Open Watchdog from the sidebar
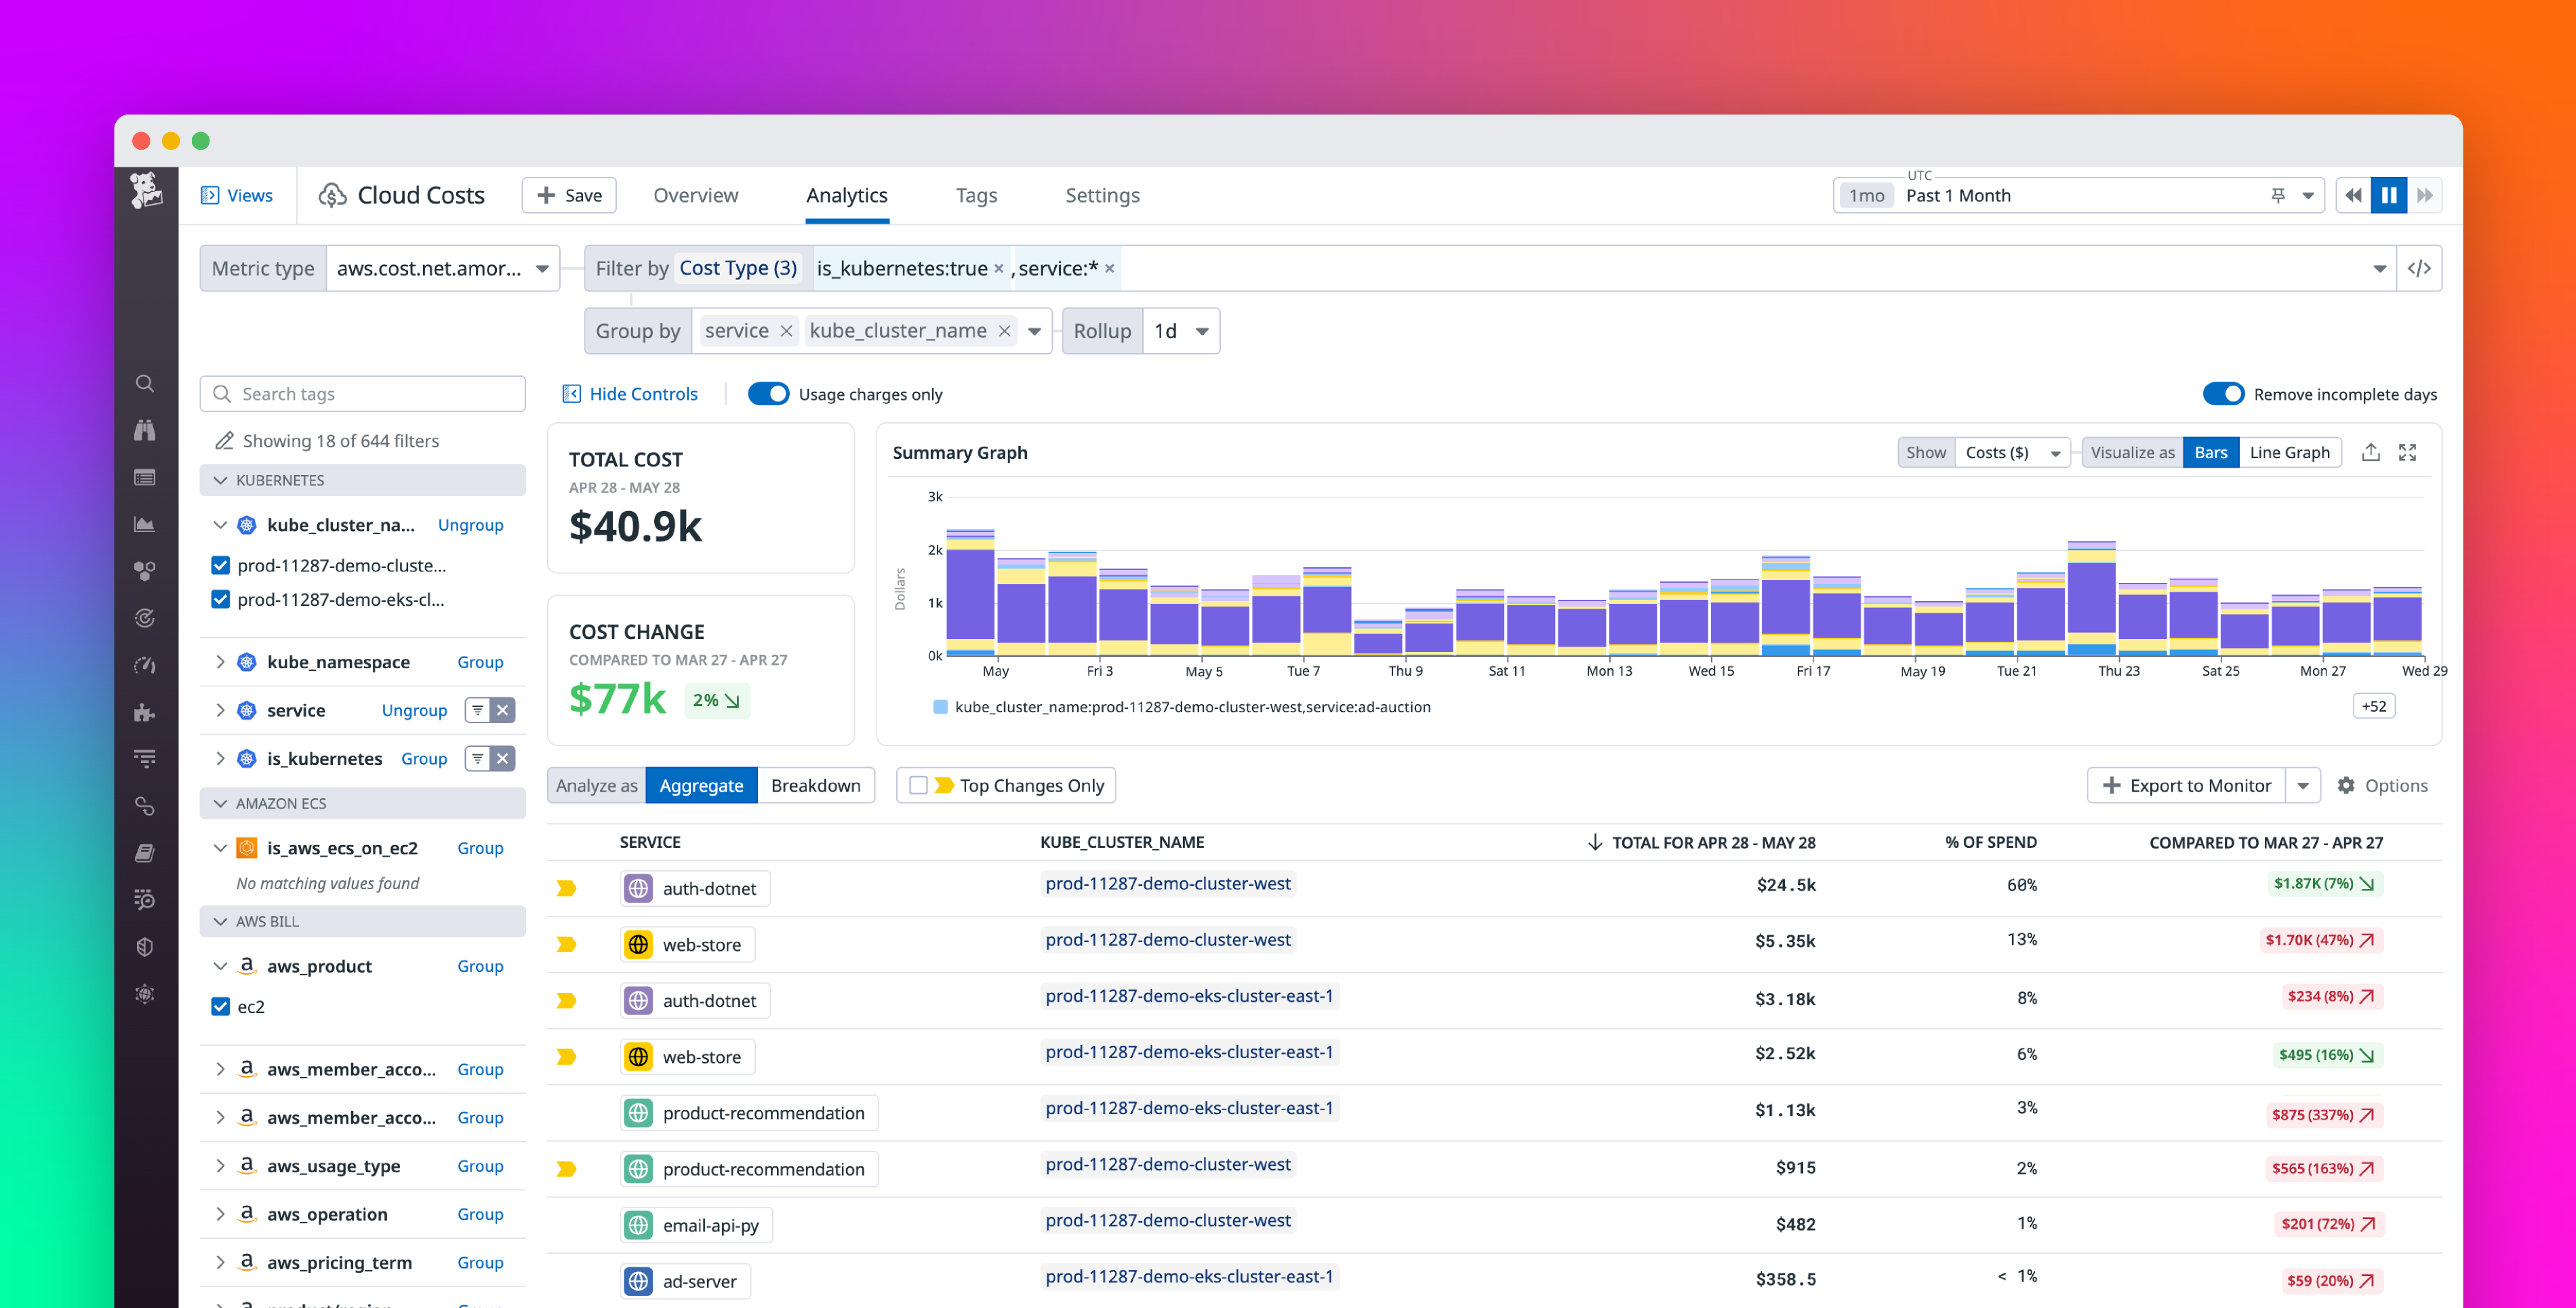Image resolution: width=2576 pixels, height=1308 pixels. tap(145, 430)
